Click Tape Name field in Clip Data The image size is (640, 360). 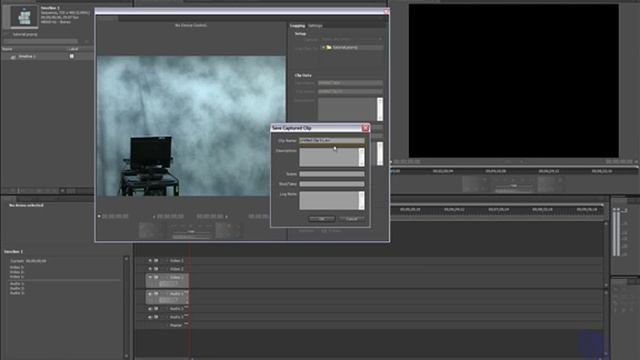[350, 83]
